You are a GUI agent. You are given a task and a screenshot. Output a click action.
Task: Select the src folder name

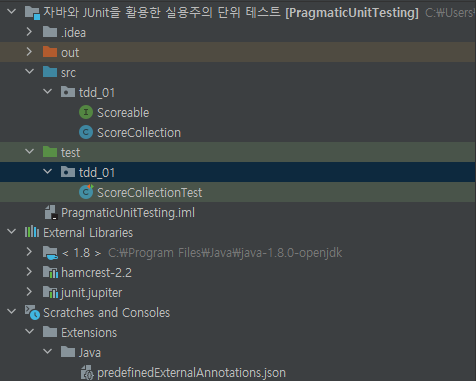click(68, 73)
